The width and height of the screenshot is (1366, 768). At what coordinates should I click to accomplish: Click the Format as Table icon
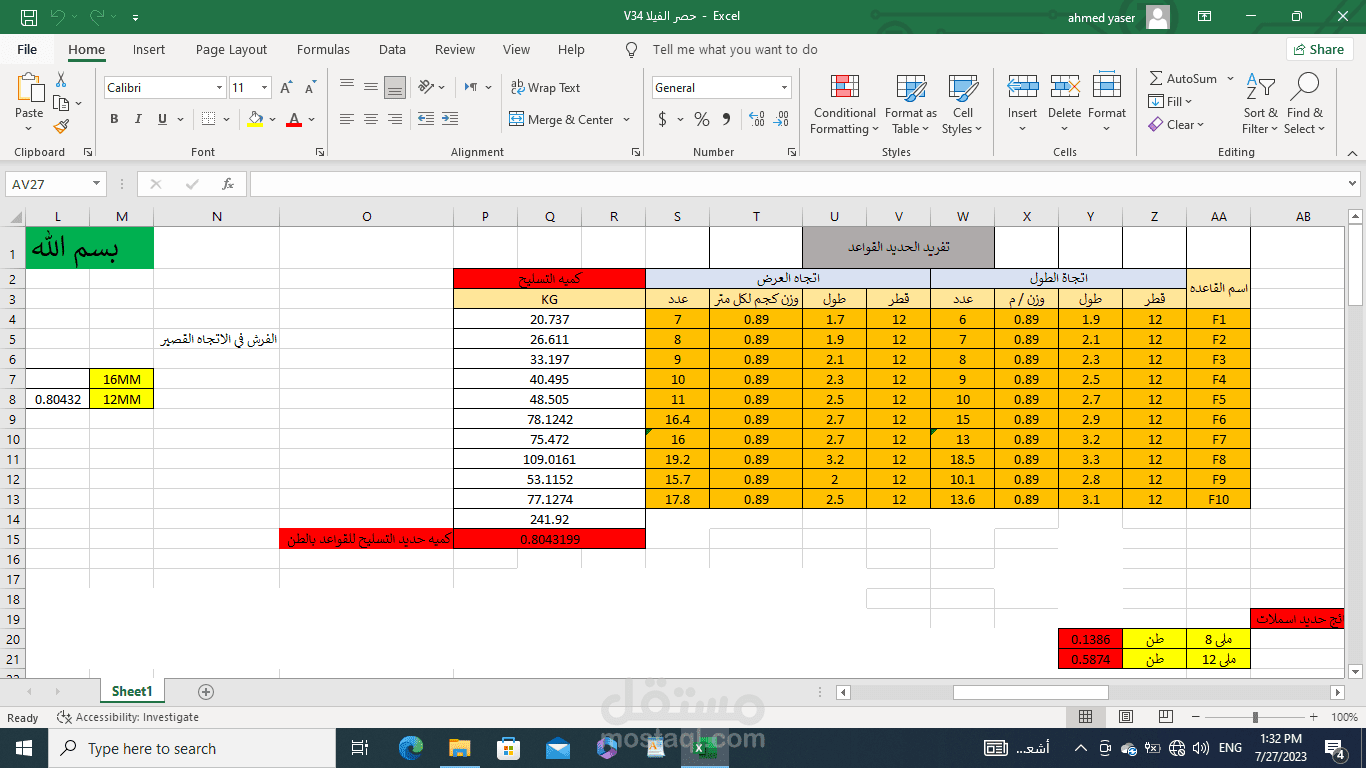click(x=911, y=87)
